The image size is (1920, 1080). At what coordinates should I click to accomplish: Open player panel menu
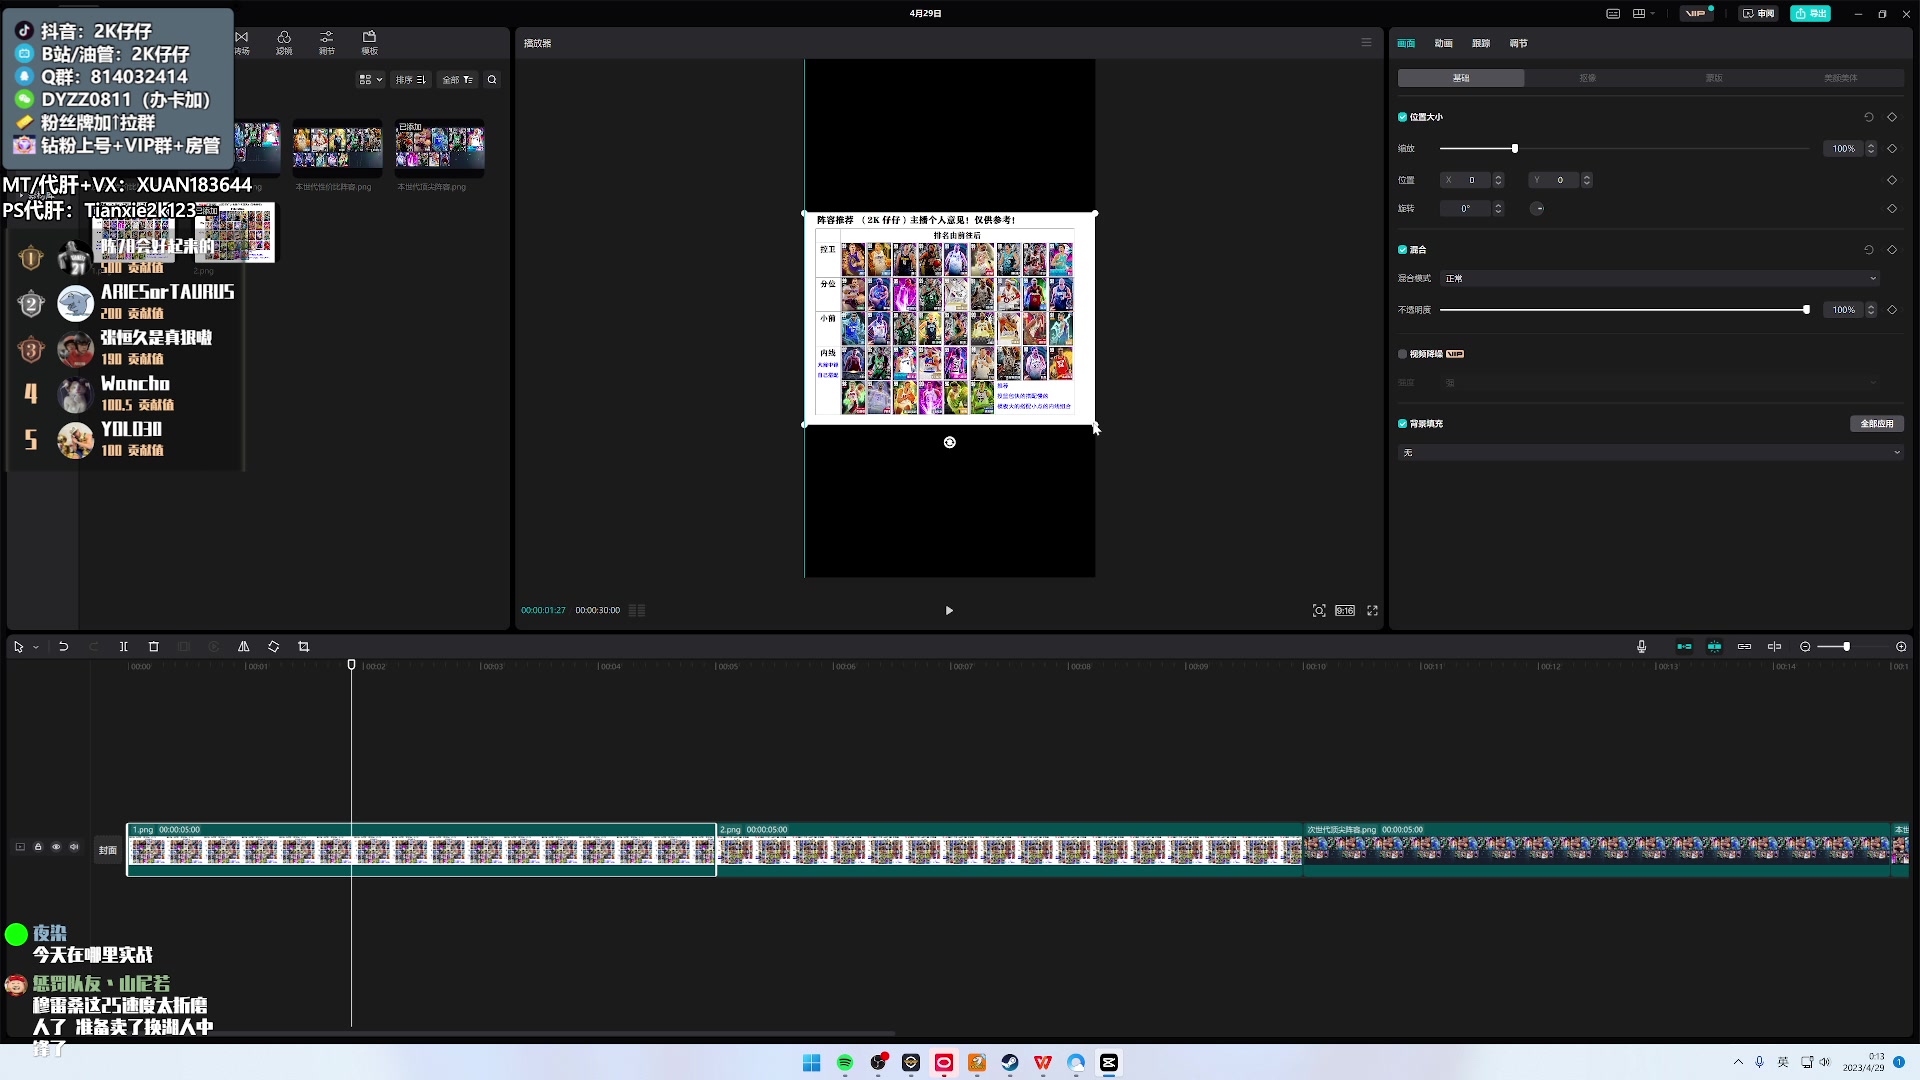point(1366,43)
